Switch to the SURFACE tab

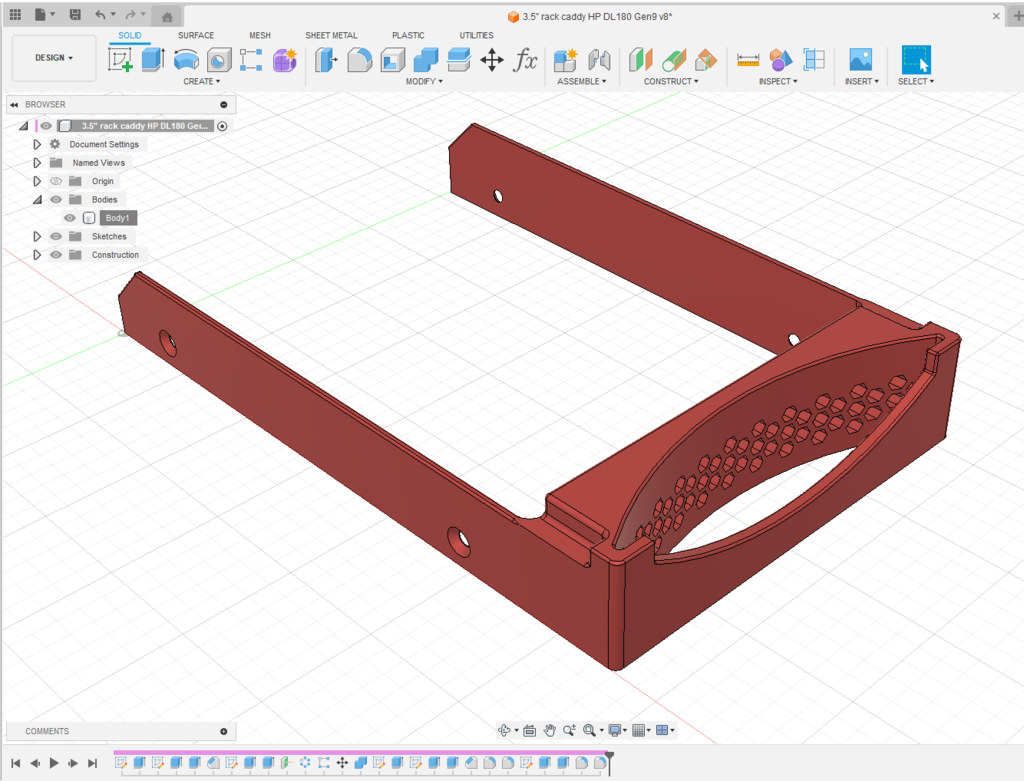pos(196,35)
